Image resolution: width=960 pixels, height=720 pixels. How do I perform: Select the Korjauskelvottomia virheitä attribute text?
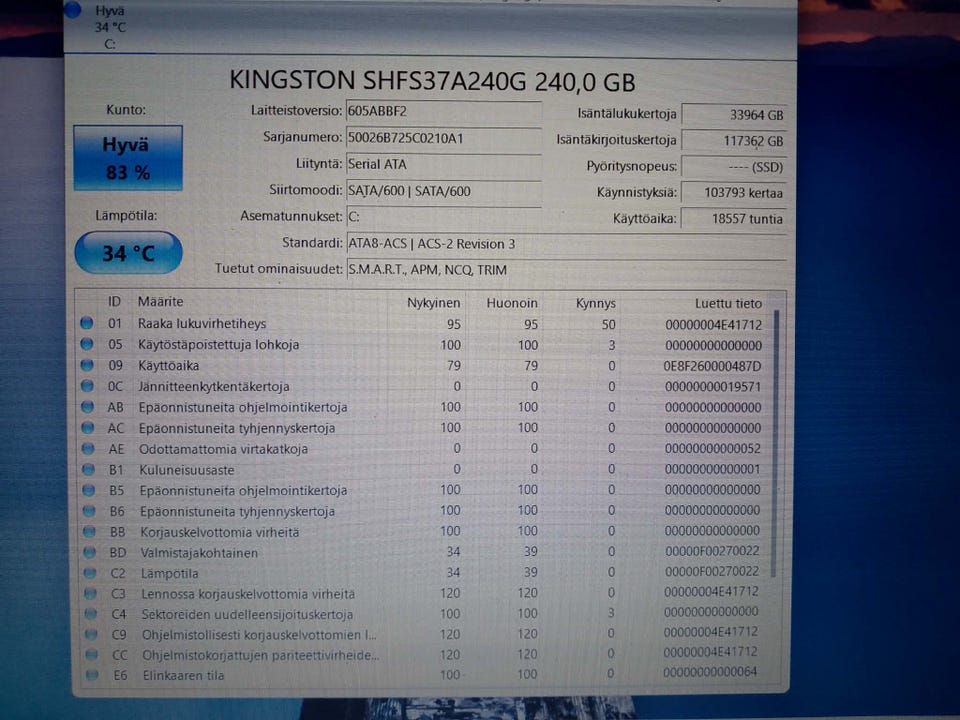220,532
